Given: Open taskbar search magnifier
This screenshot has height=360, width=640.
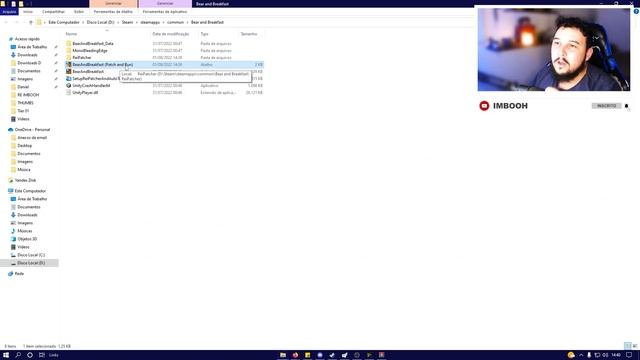Looking at the screenshot, I should (x=18, y=355).
